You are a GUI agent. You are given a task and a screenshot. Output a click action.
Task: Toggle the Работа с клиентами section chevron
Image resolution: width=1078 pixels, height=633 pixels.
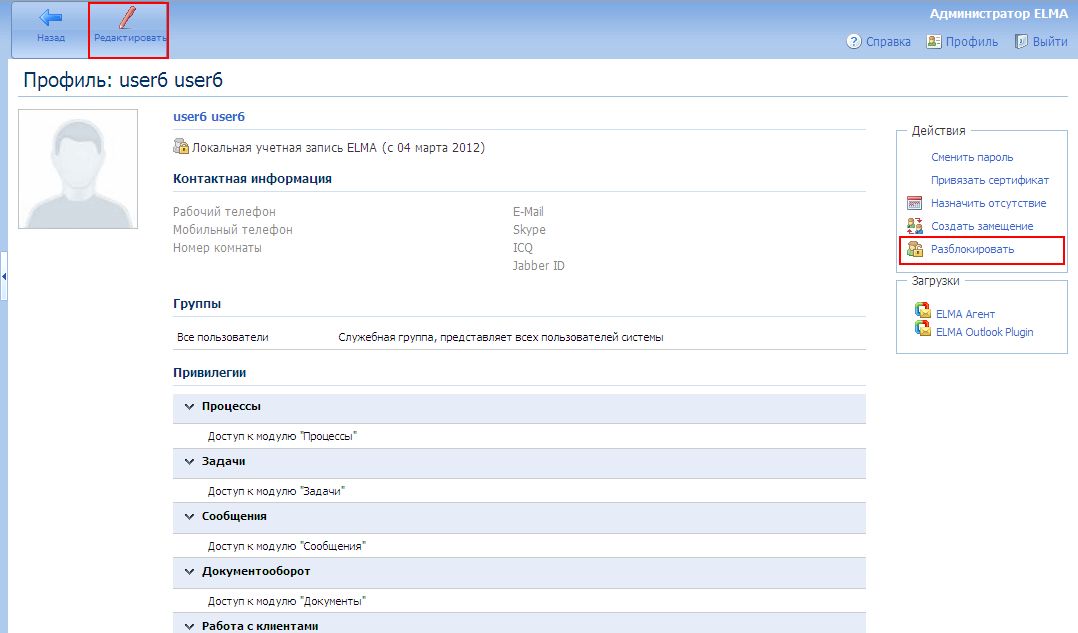[190, 627]
